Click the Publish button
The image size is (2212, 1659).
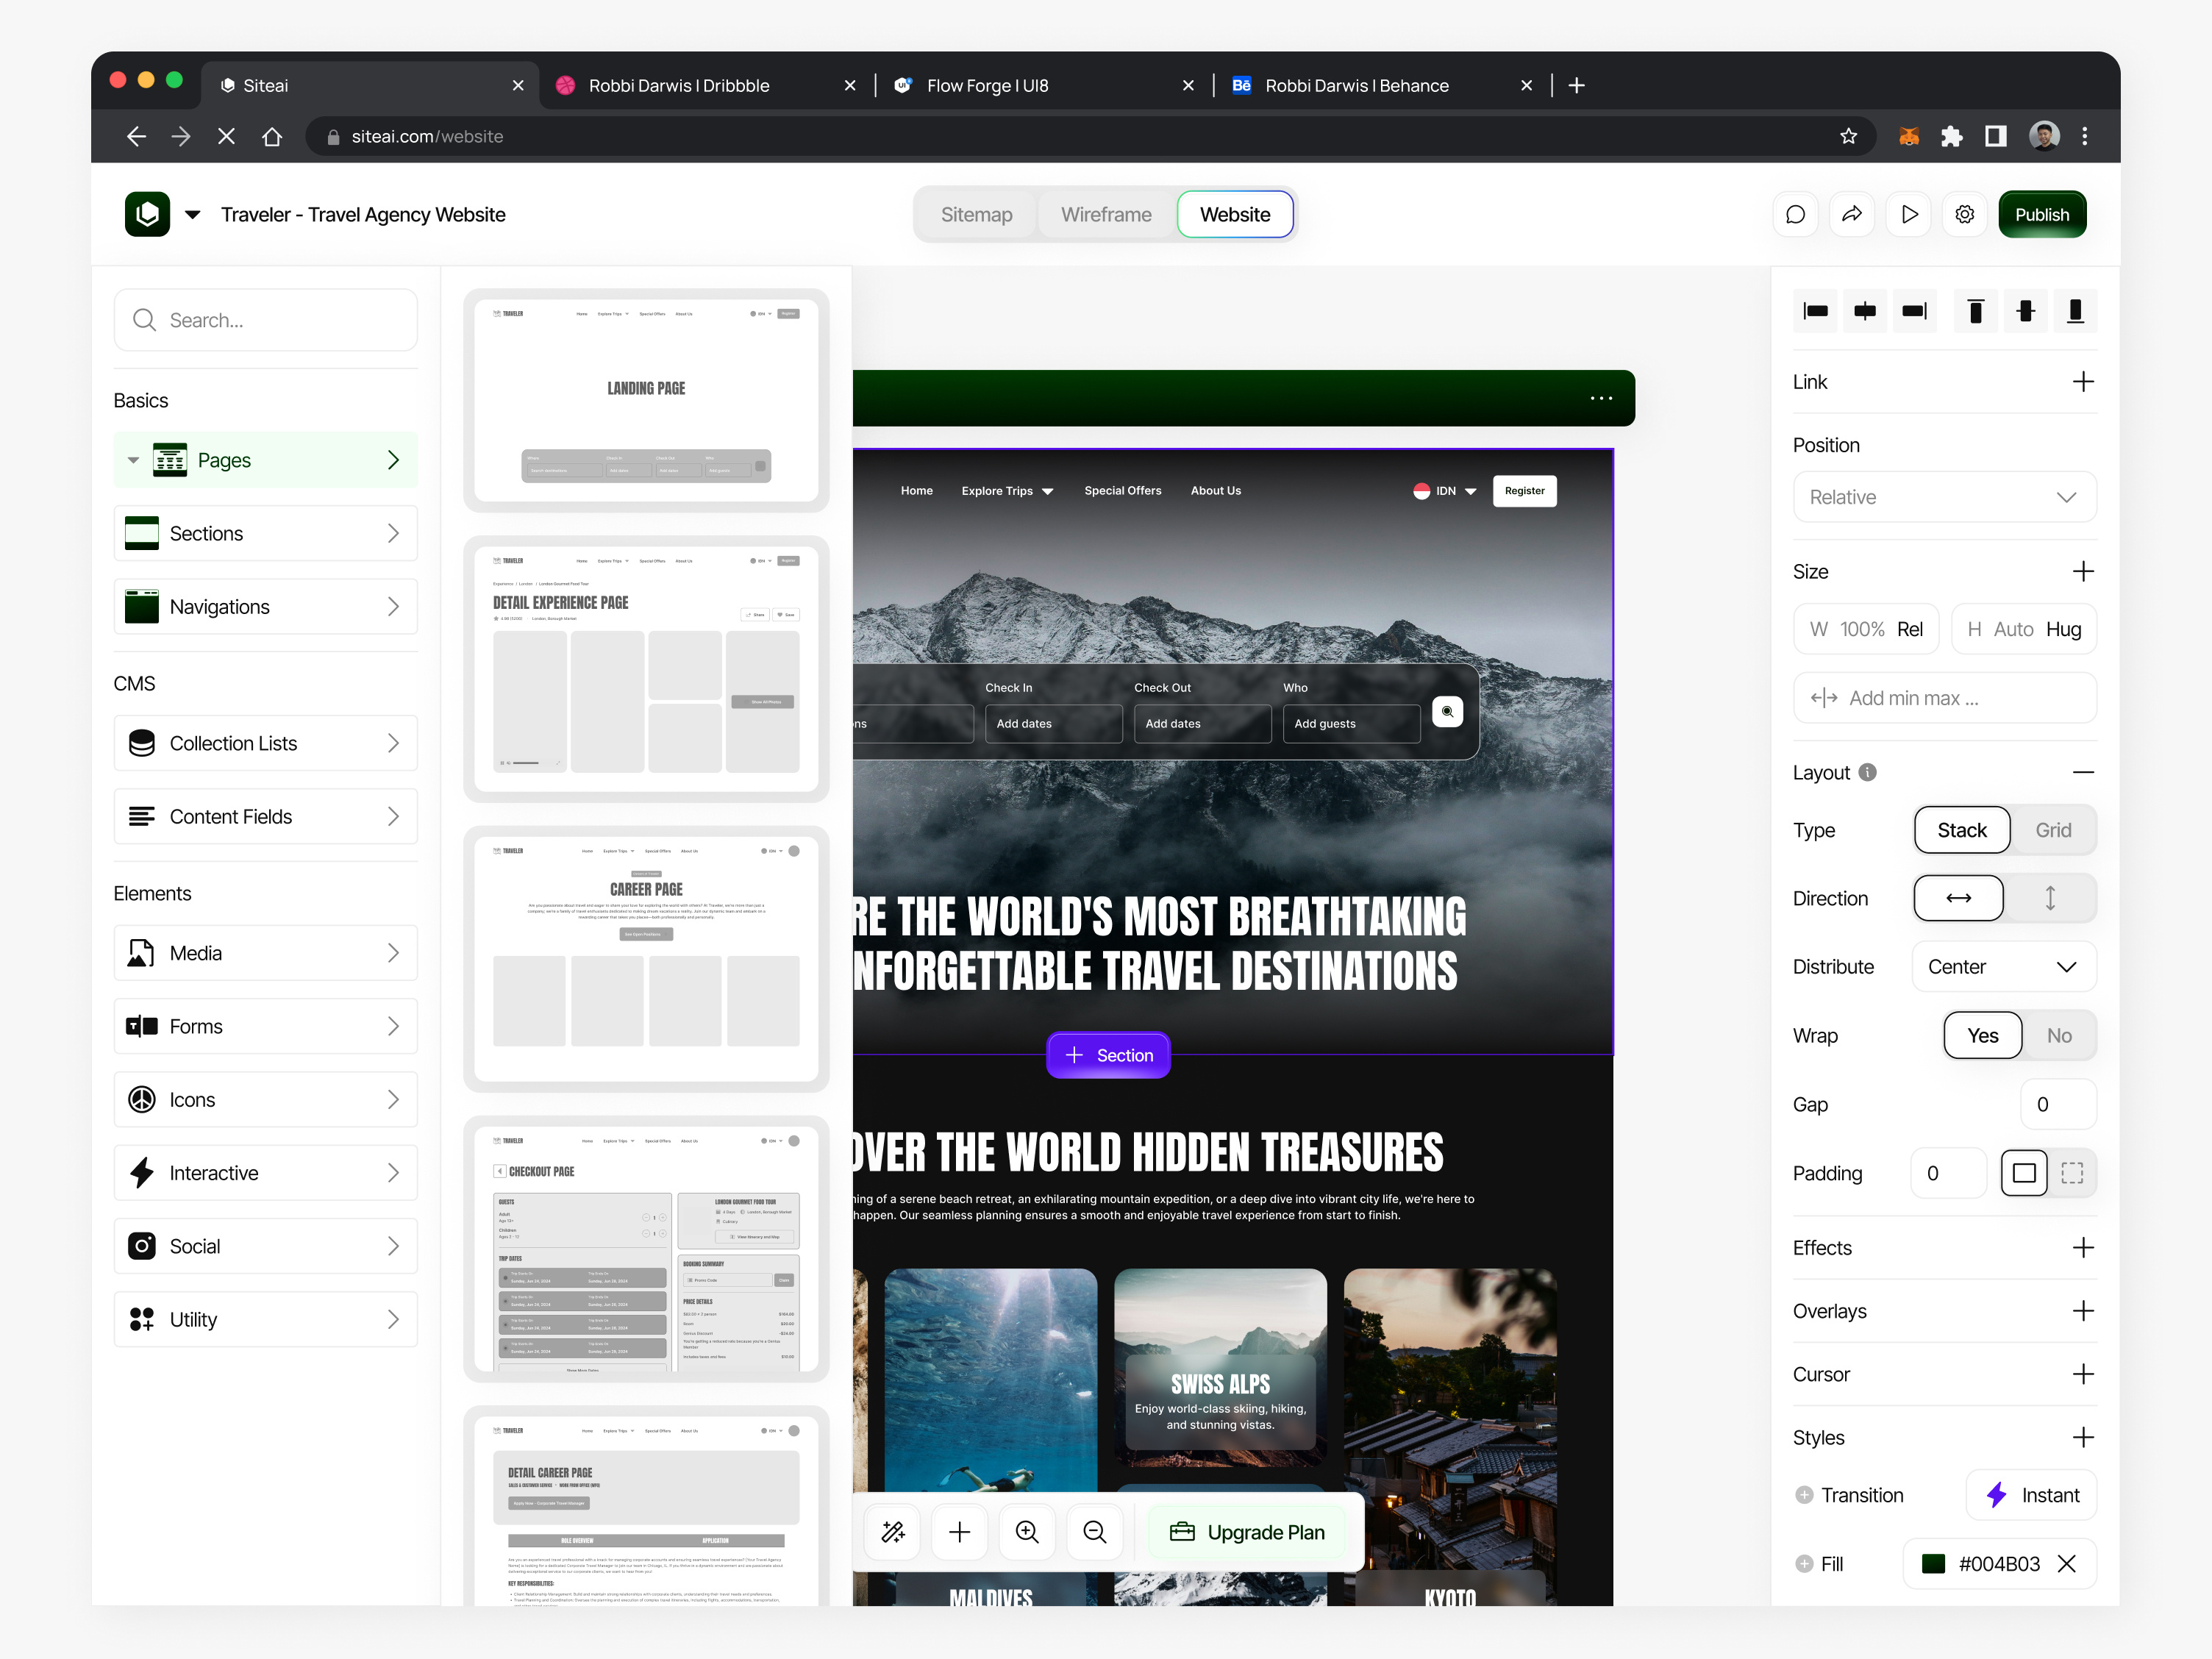pyautogui.click(x=2042, y=213)
